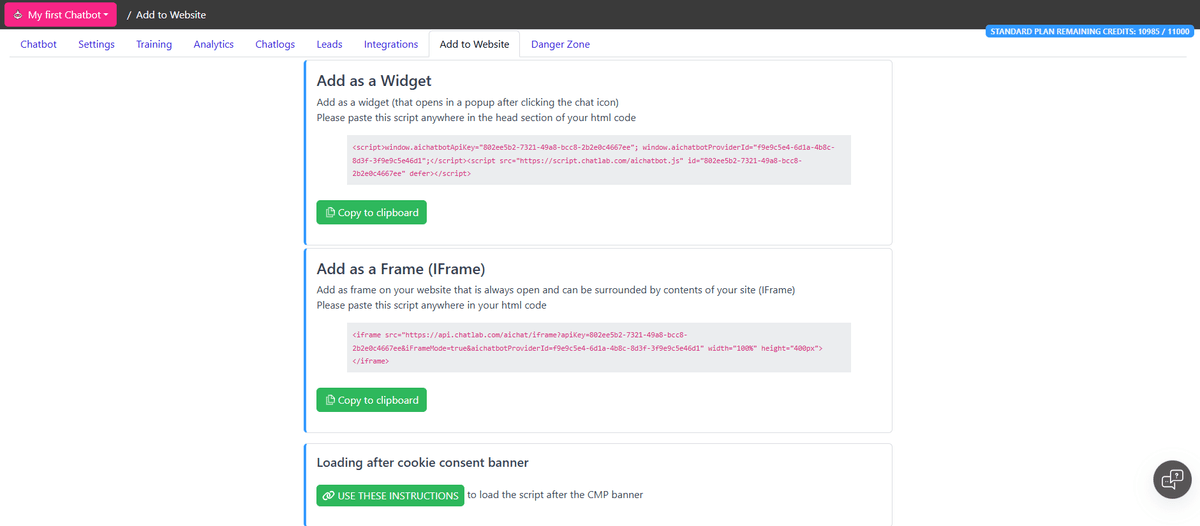Screen dimensions: 1200x526
Task: Click the USE THESE INSTRUCTIONS button
Action: click(390, 496)
